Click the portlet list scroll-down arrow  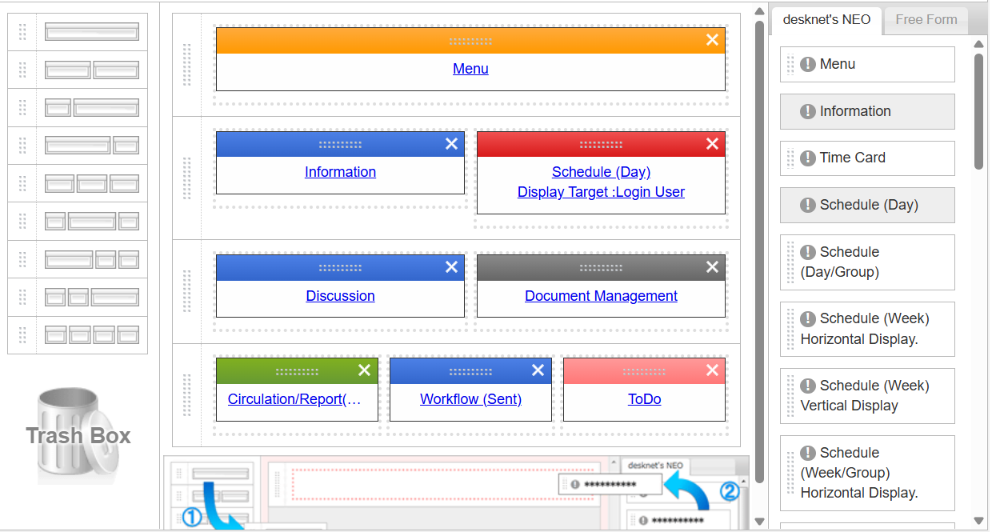979,521
